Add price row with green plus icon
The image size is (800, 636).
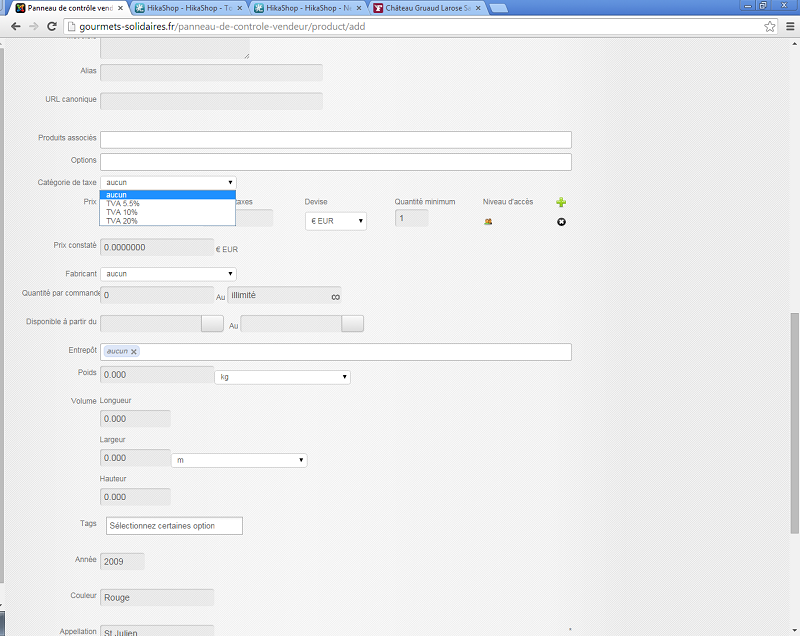click(x=561, y=202)
